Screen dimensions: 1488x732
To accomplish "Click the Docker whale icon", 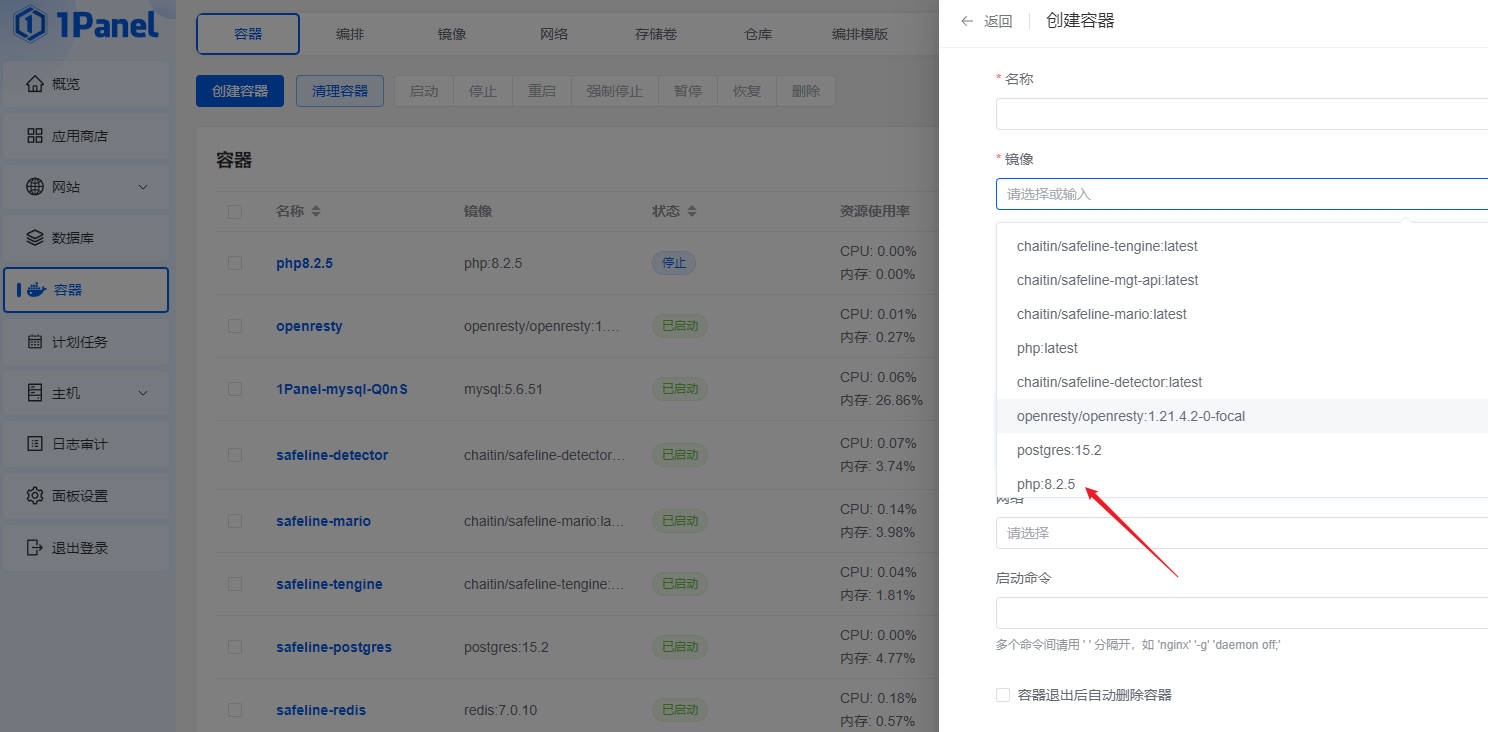I will 36,290.
